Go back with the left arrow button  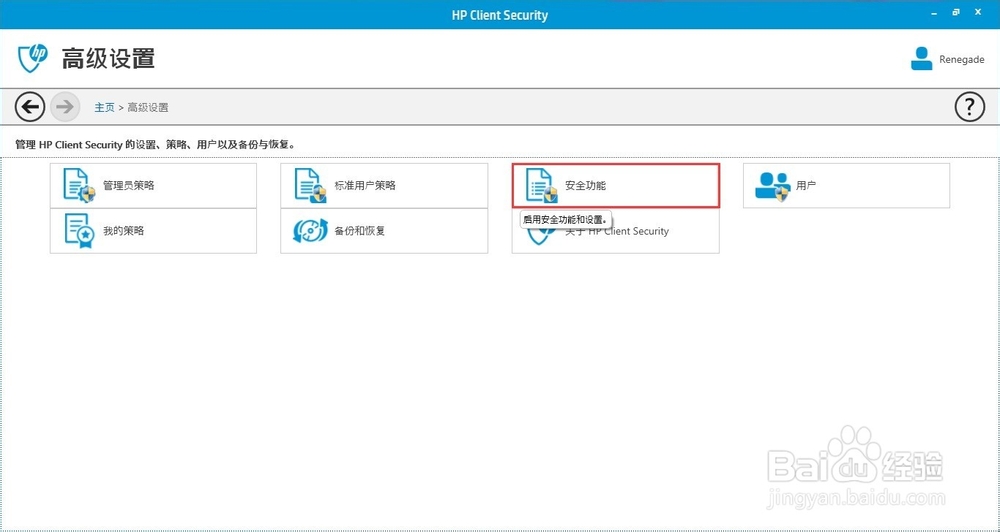coord(30,107)
